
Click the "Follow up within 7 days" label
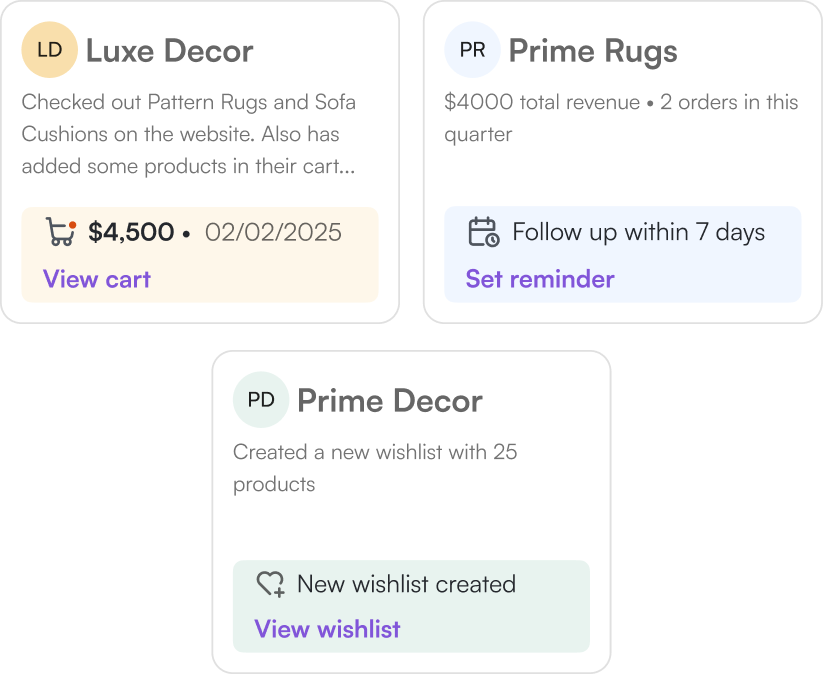(638, 232)
